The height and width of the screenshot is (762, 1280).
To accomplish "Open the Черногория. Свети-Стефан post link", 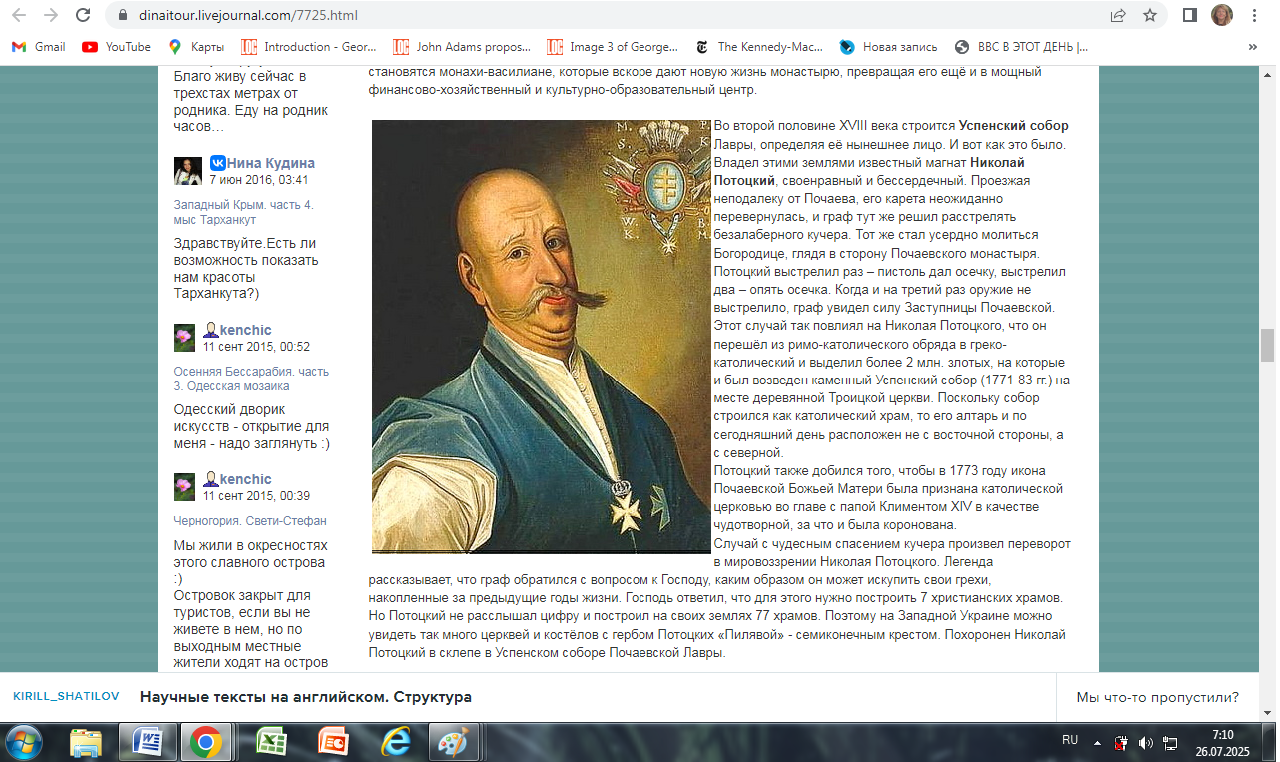I will click(250, 521).
